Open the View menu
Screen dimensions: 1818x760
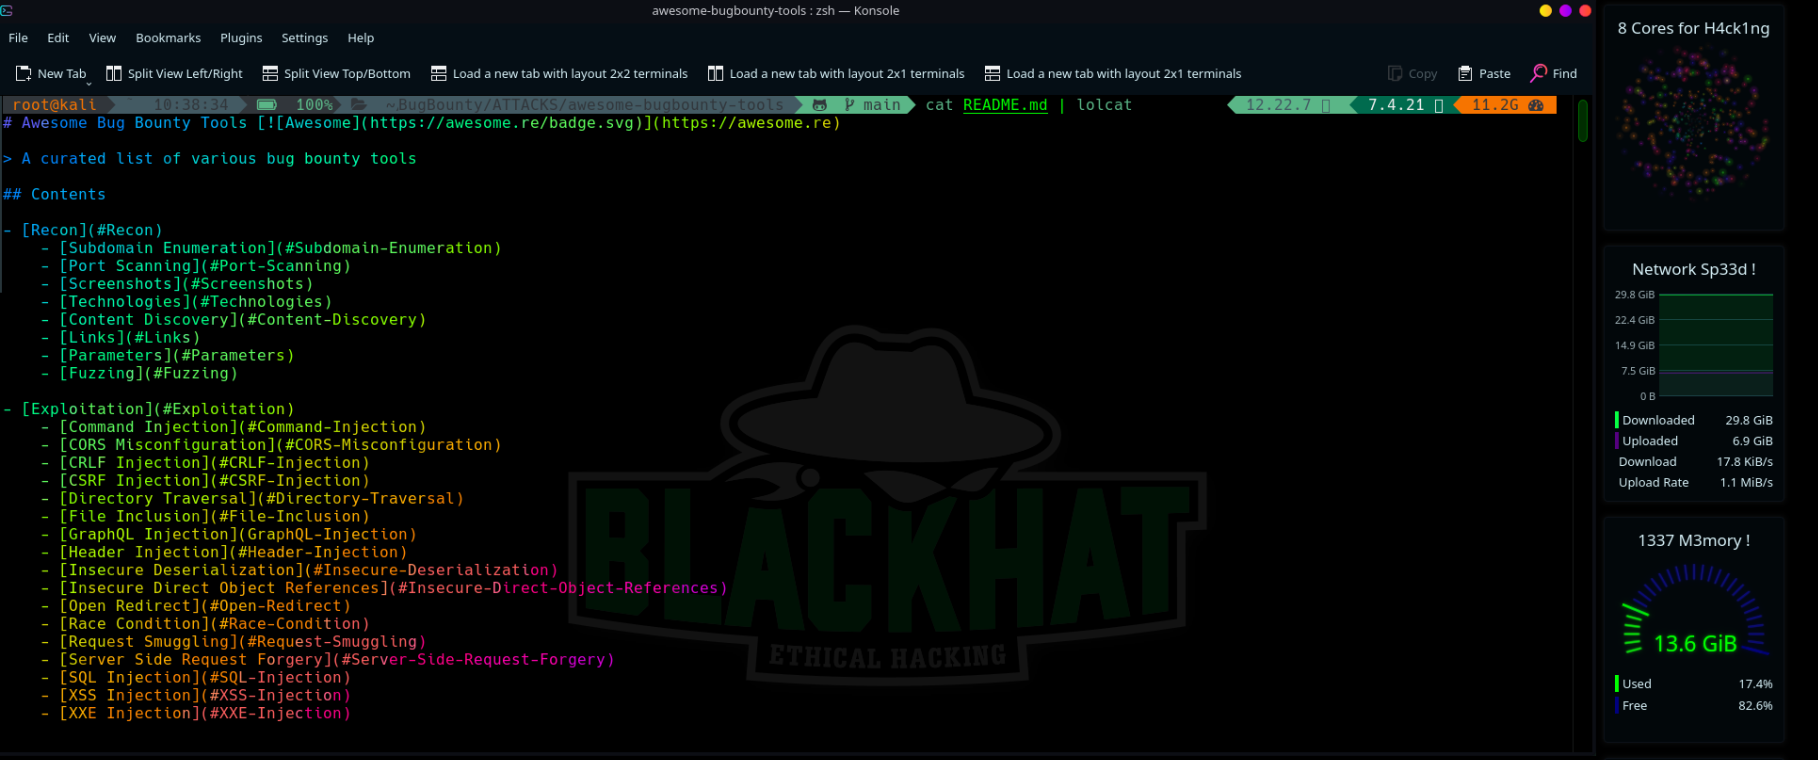point(102,38)
